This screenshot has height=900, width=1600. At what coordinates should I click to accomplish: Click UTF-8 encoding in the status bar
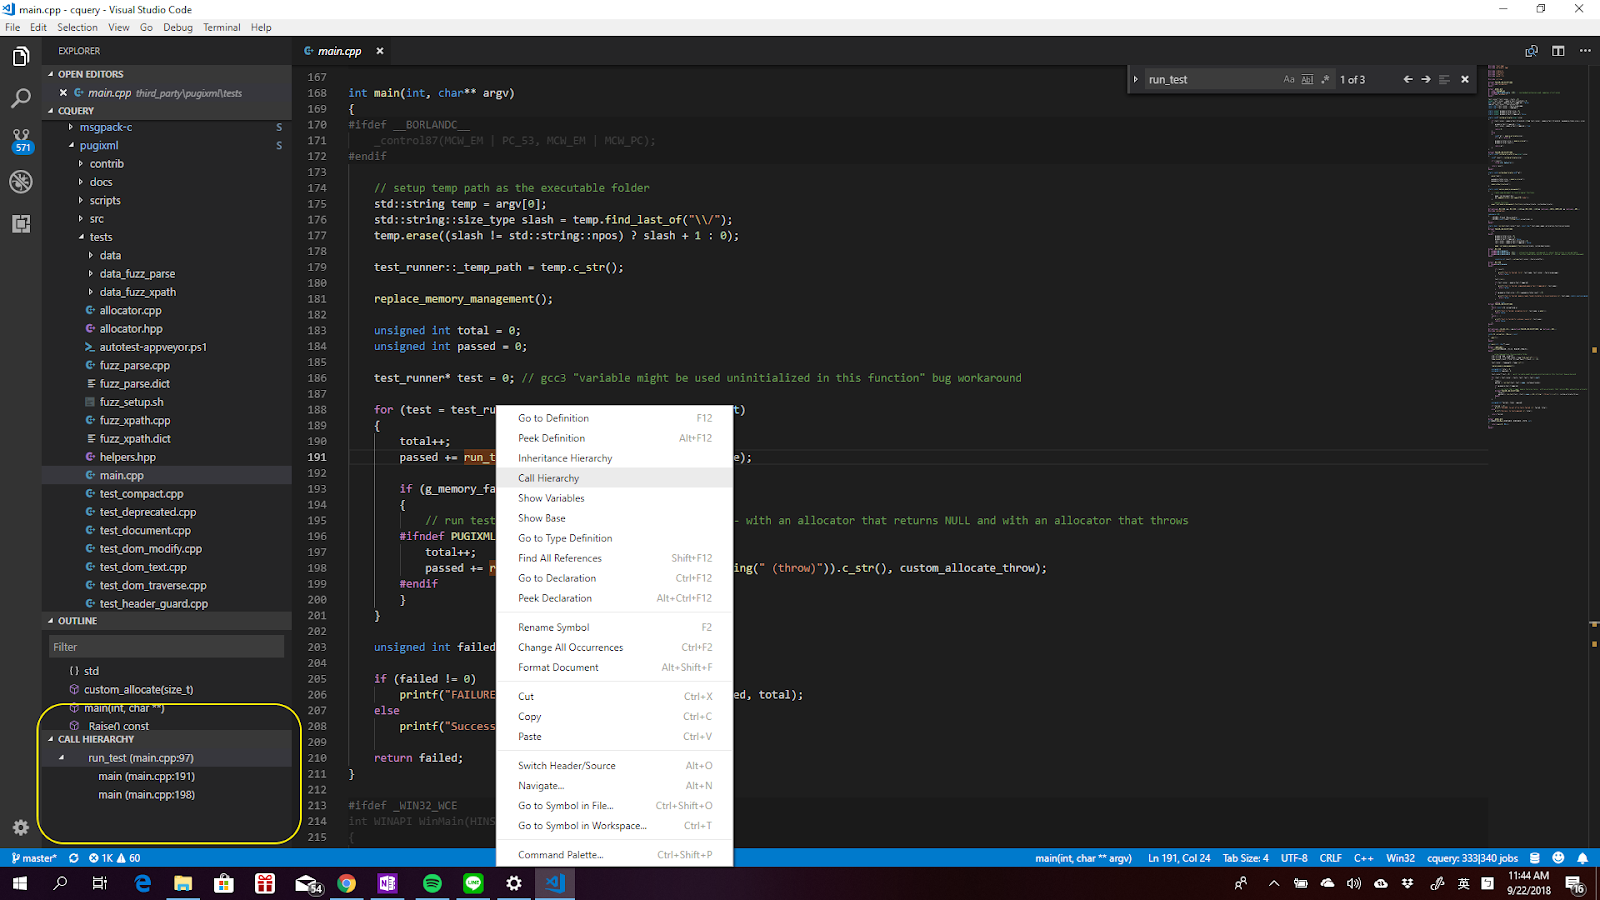1294,857
